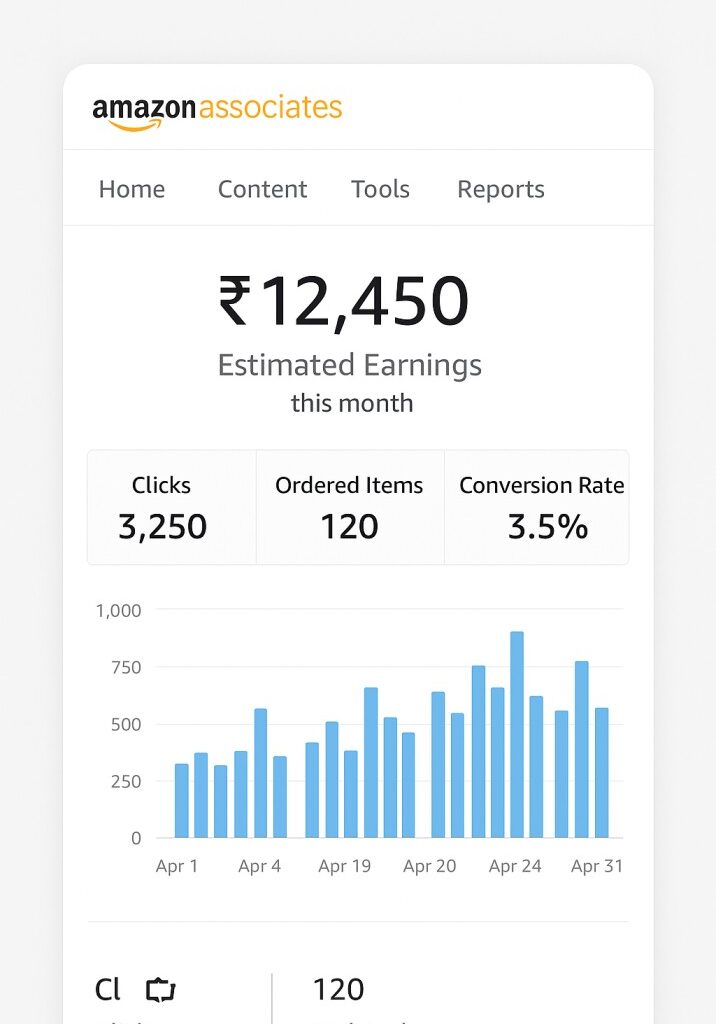Select the Ordered Items card showing 120
The image size is (716, 1024).
[349, 506]
